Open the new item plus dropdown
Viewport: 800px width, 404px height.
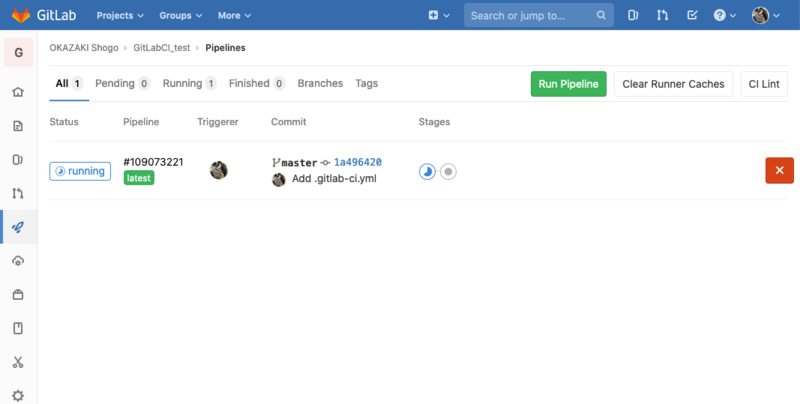coord(439,15)
